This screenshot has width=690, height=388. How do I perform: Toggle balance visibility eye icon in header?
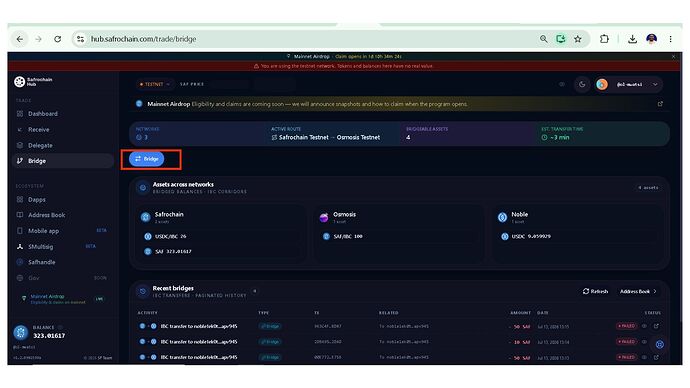pos(562,84)
